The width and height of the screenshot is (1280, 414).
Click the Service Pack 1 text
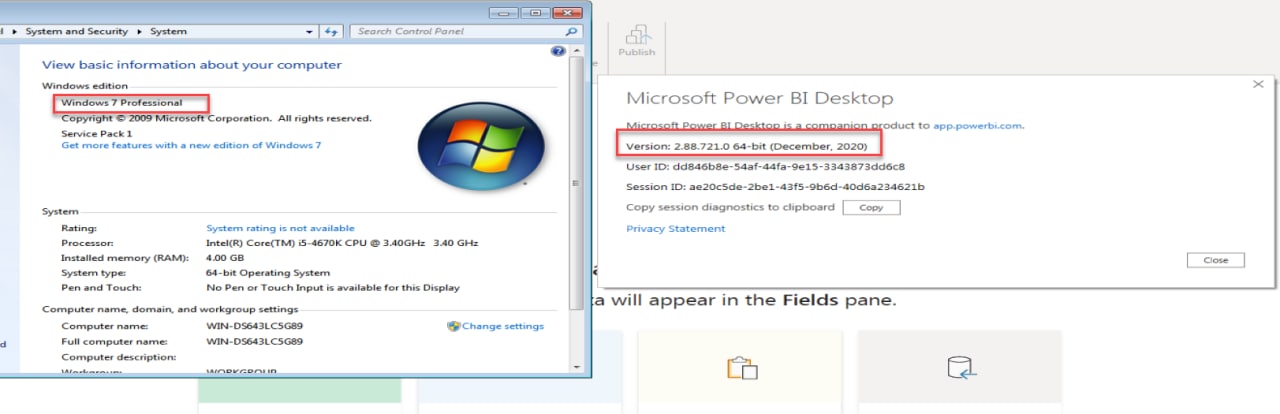96,133
